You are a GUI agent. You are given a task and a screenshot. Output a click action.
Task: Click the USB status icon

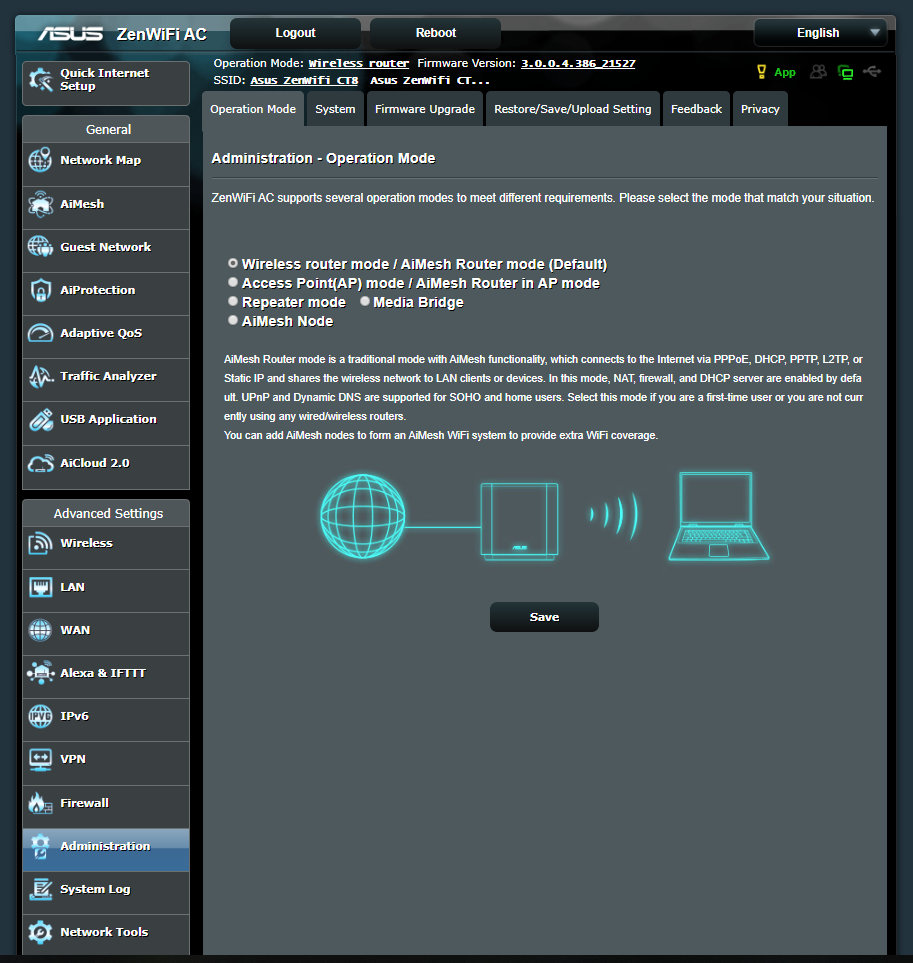click(872, 72)
